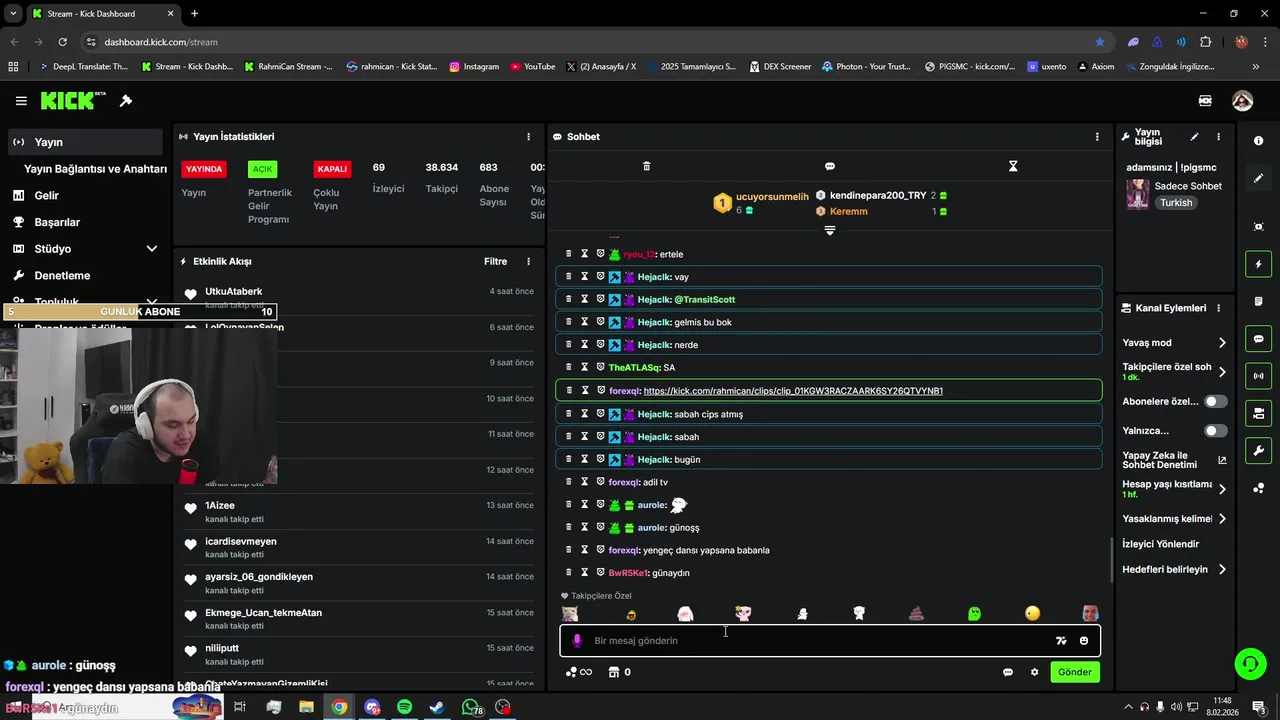
Task: Click the 7TV icon in message box
Action: pos(1061,641)
